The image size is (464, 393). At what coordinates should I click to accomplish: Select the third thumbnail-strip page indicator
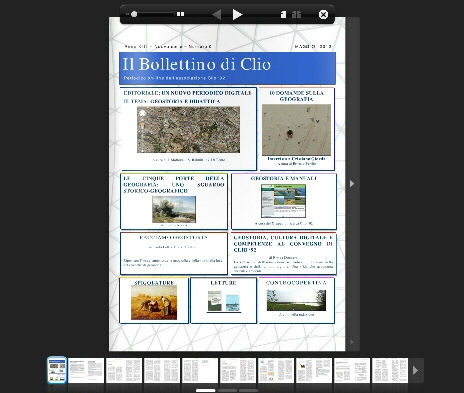click(248, 390)
